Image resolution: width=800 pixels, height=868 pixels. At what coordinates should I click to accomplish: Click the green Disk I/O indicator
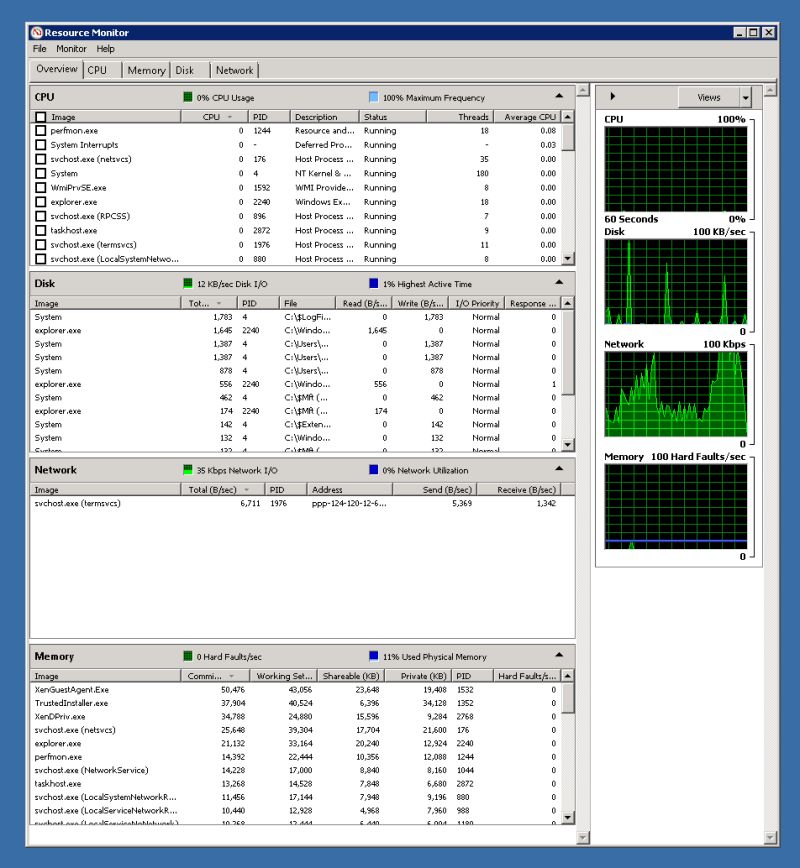[187, 283]
